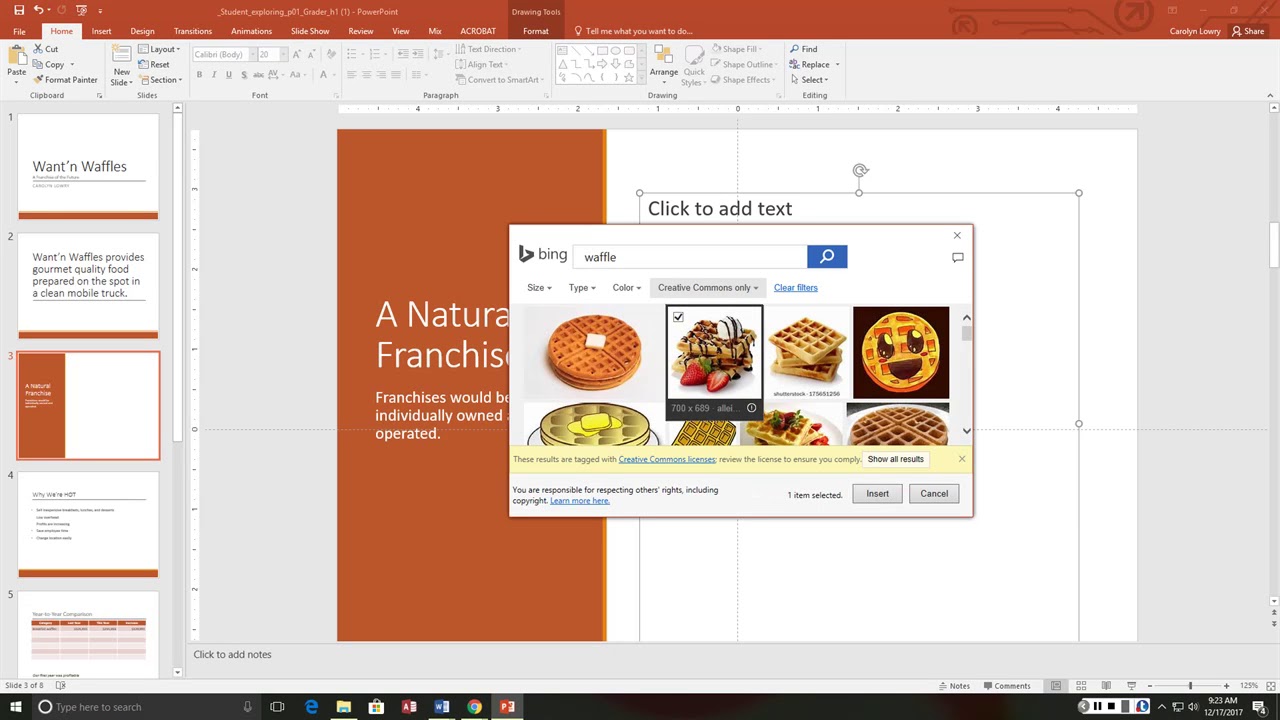Click the Cancel button in dialog
The image size is (1280, 720).
click(x=934, y=494)
